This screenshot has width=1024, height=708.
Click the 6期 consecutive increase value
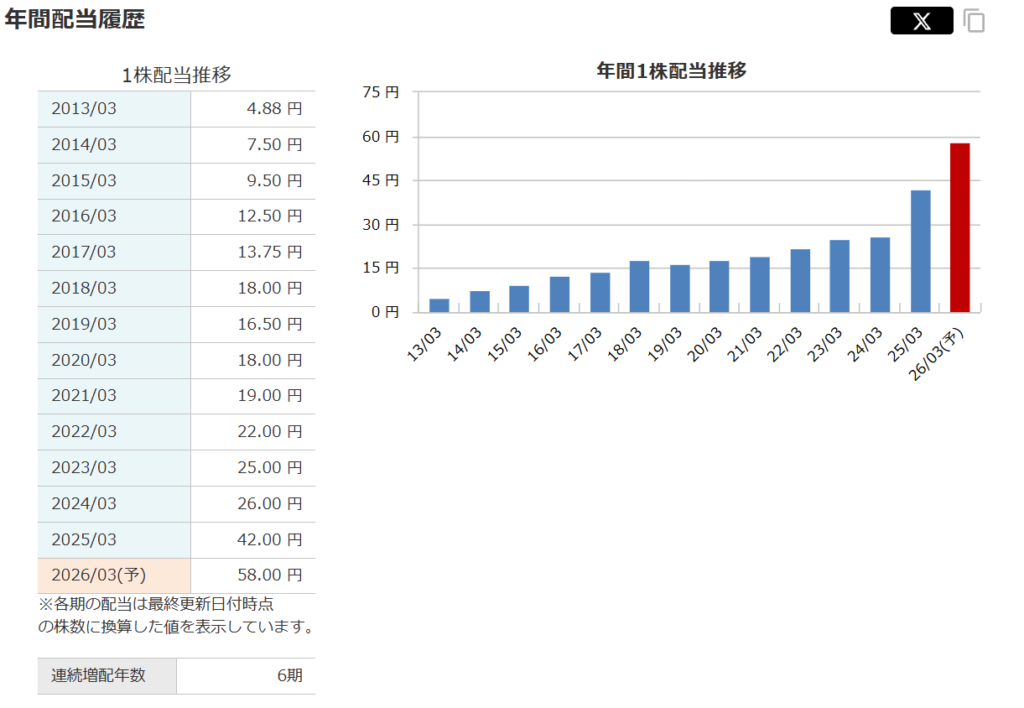click(289, 676)
